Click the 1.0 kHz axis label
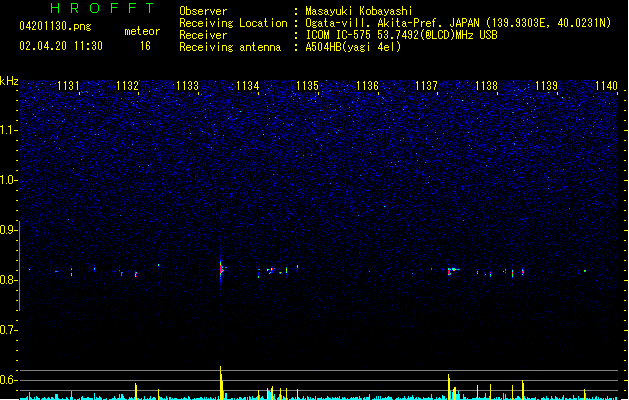The image size is (629, 400). click(8, 180)
